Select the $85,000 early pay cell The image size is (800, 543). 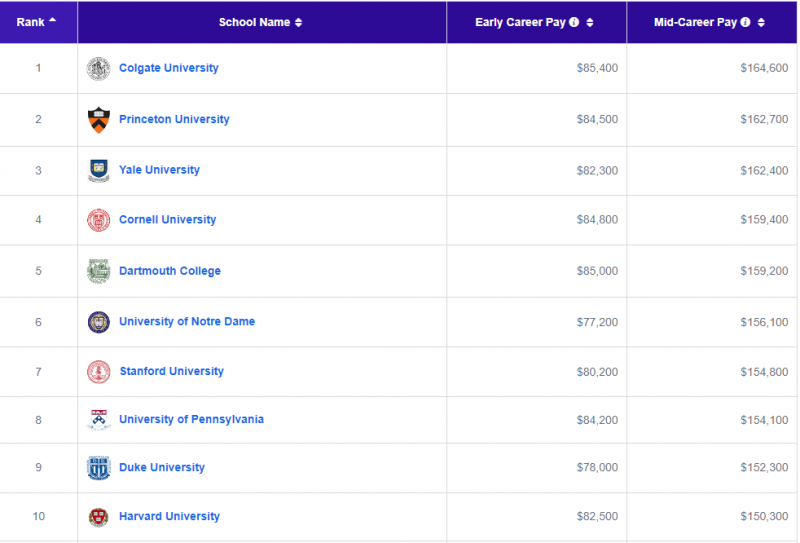tap(537, 272)
